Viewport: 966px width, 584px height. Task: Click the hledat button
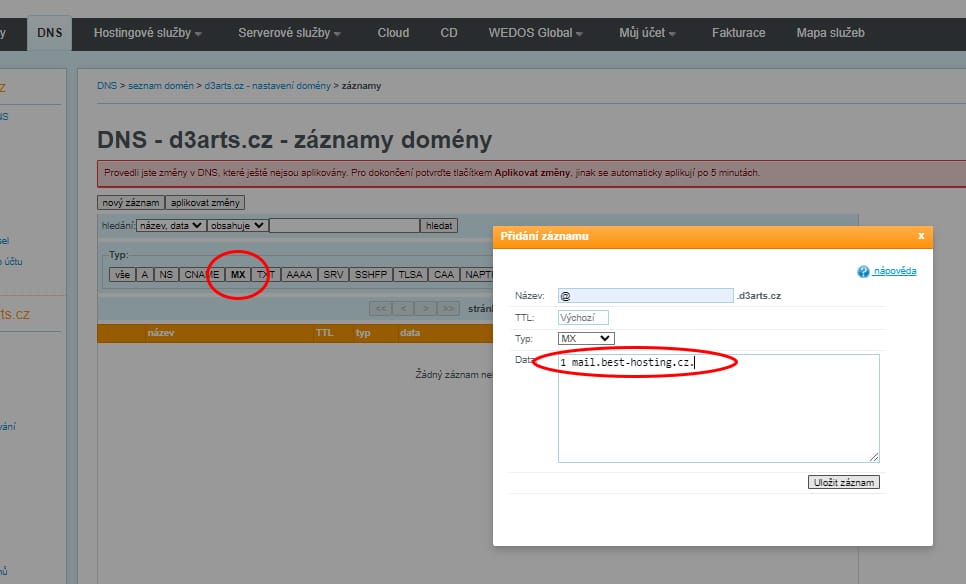tap(439, 225)
